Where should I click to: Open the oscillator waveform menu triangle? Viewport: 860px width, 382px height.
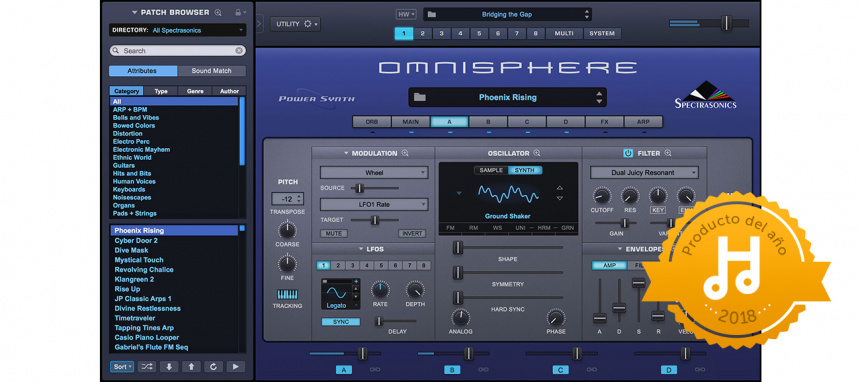[x=459, y=193]
